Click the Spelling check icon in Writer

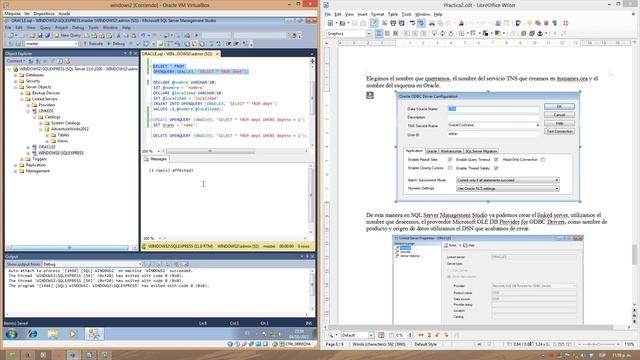click(x=413, y=23)
